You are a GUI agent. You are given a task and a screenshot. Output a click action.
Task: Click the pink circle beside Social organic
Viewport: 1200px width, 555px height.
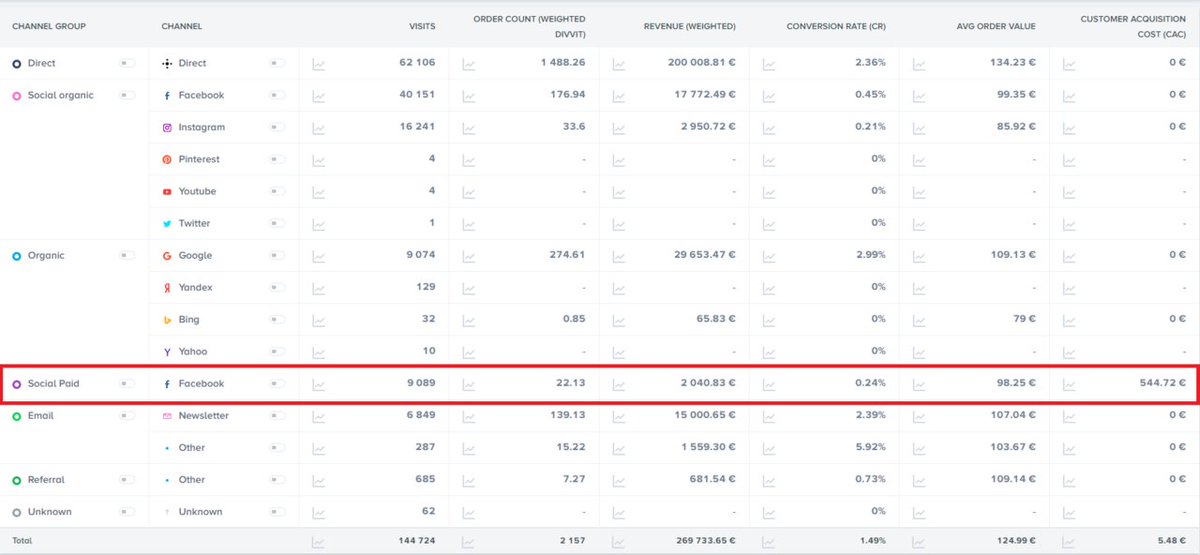tap(17, 96)
